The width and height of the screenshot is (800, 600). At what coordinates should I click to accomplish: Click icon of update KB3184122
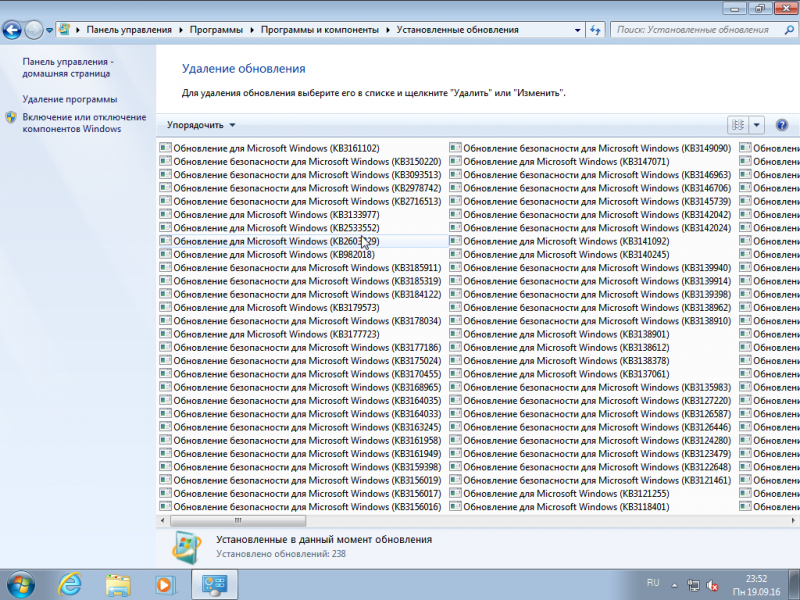pos(165,294)
